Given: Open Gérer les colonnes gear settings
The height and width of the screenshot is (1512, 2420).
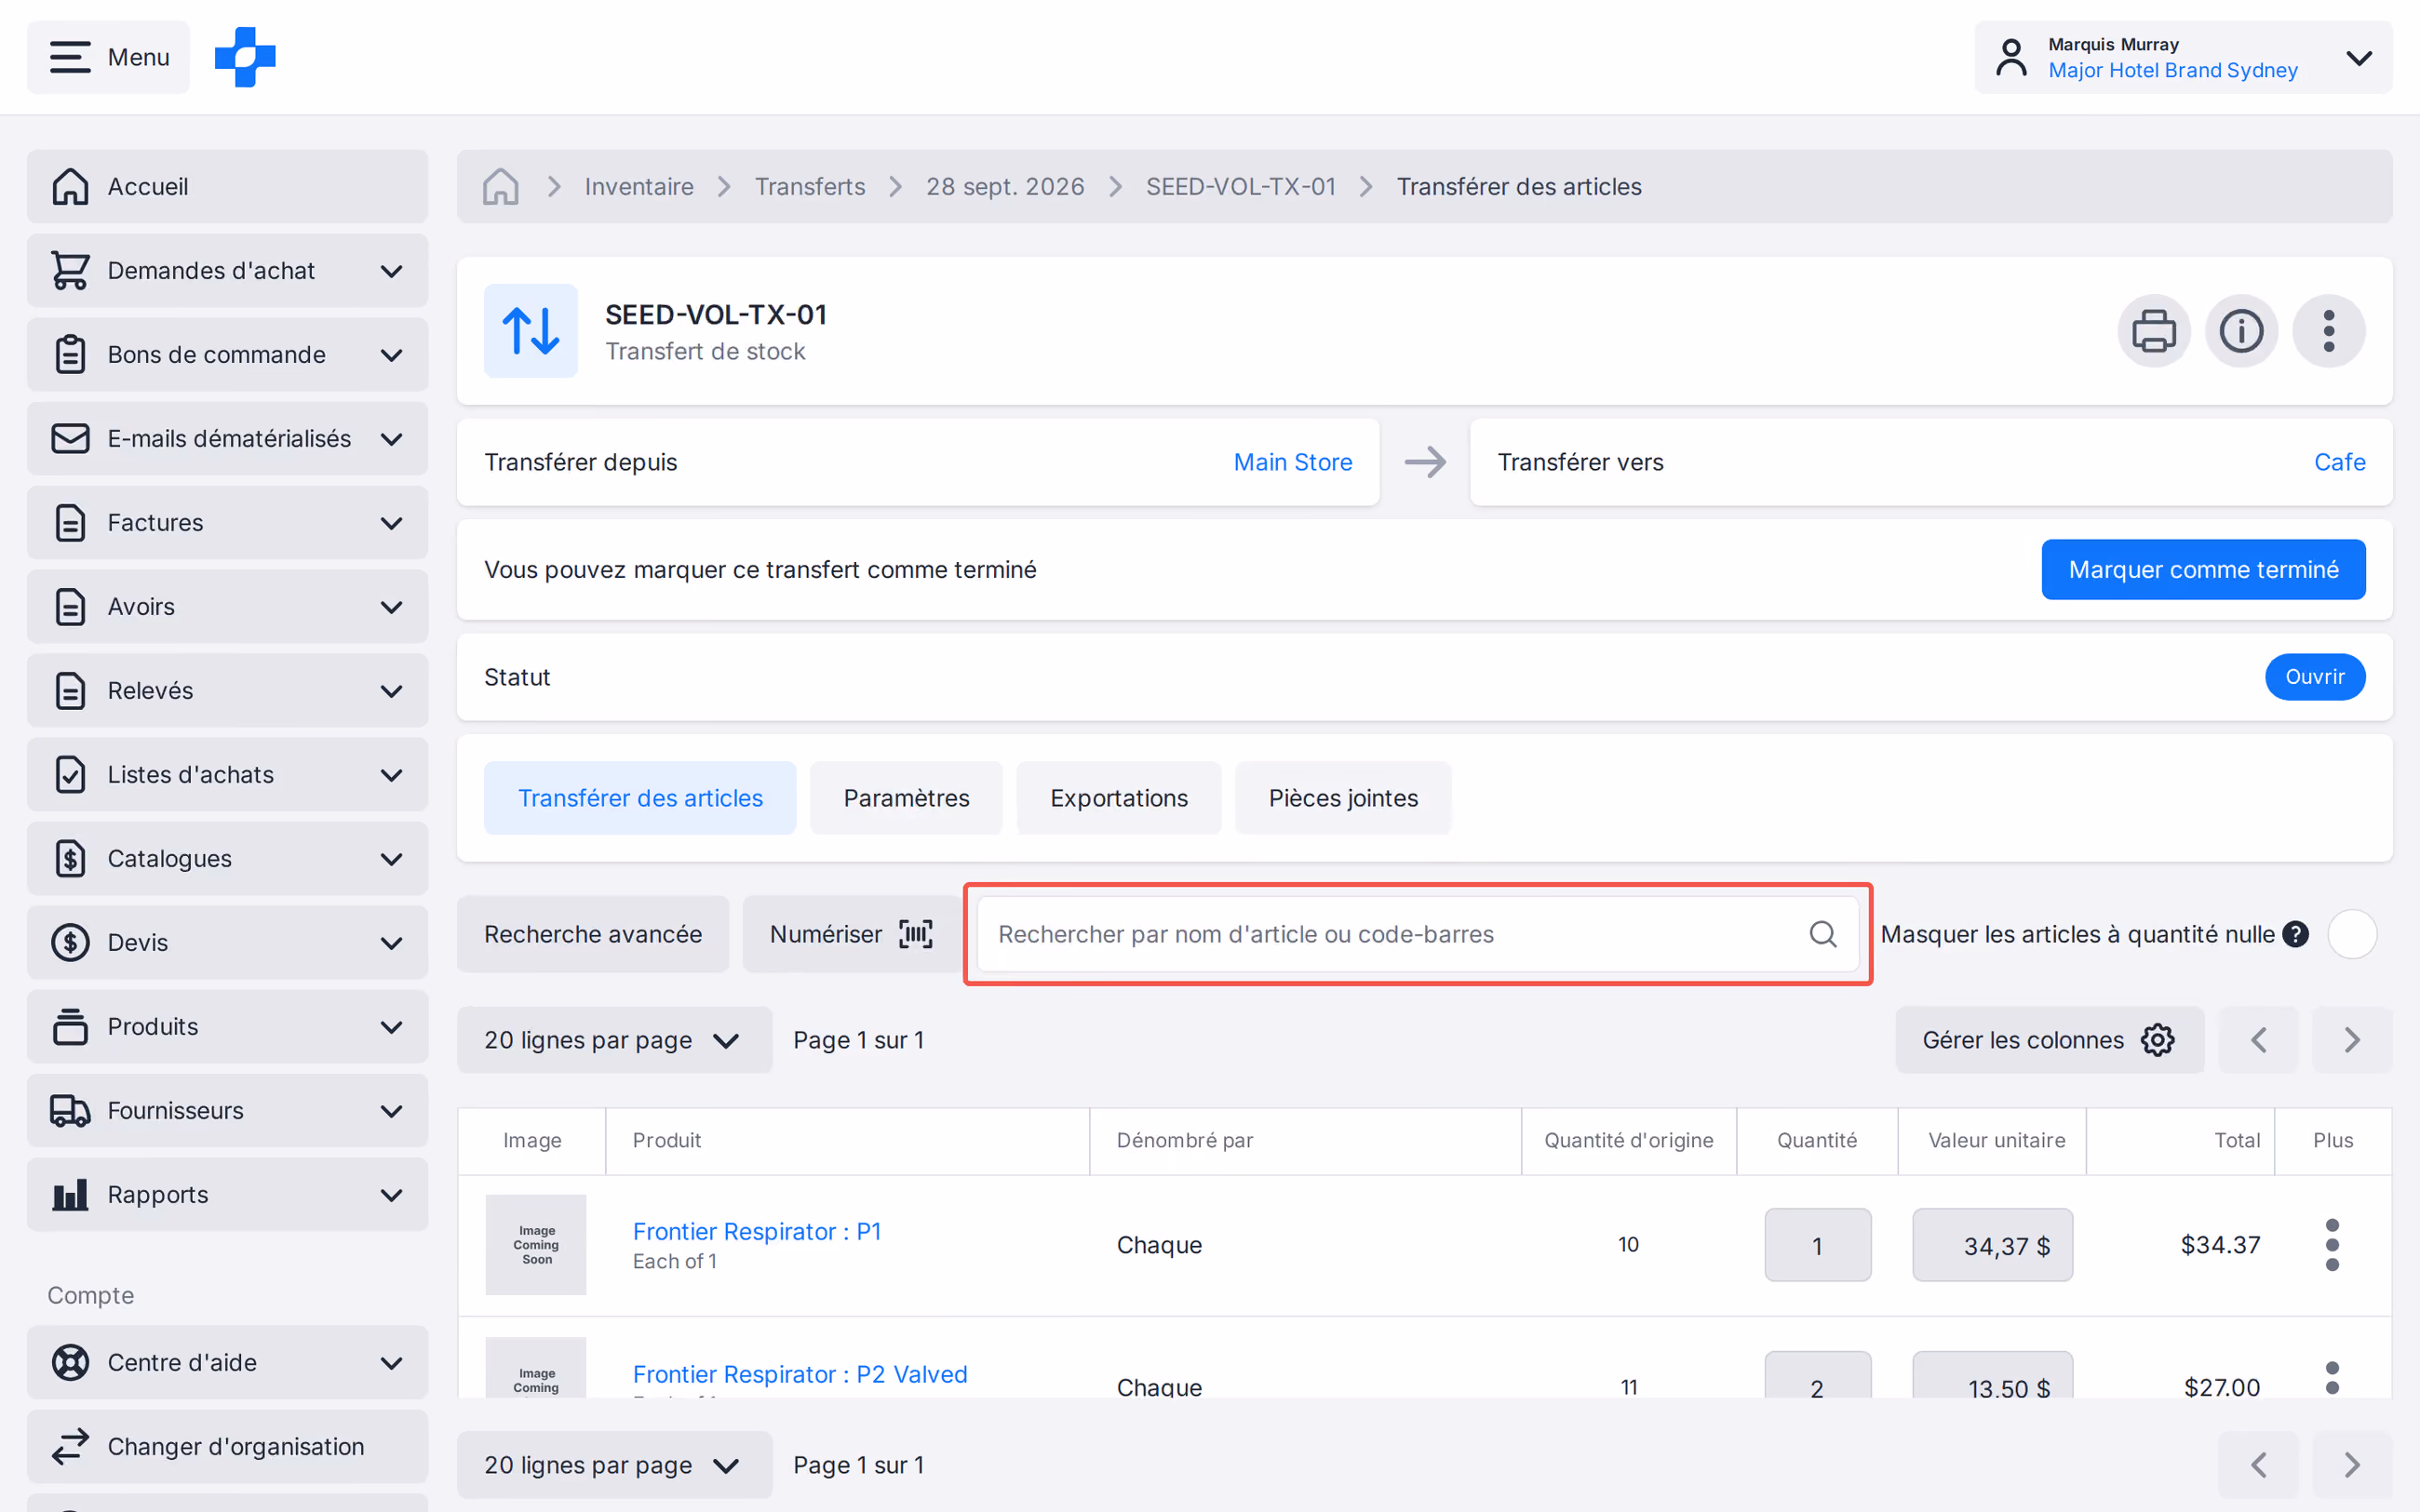Looking at the screenshot, I should coord(2049,1040).
